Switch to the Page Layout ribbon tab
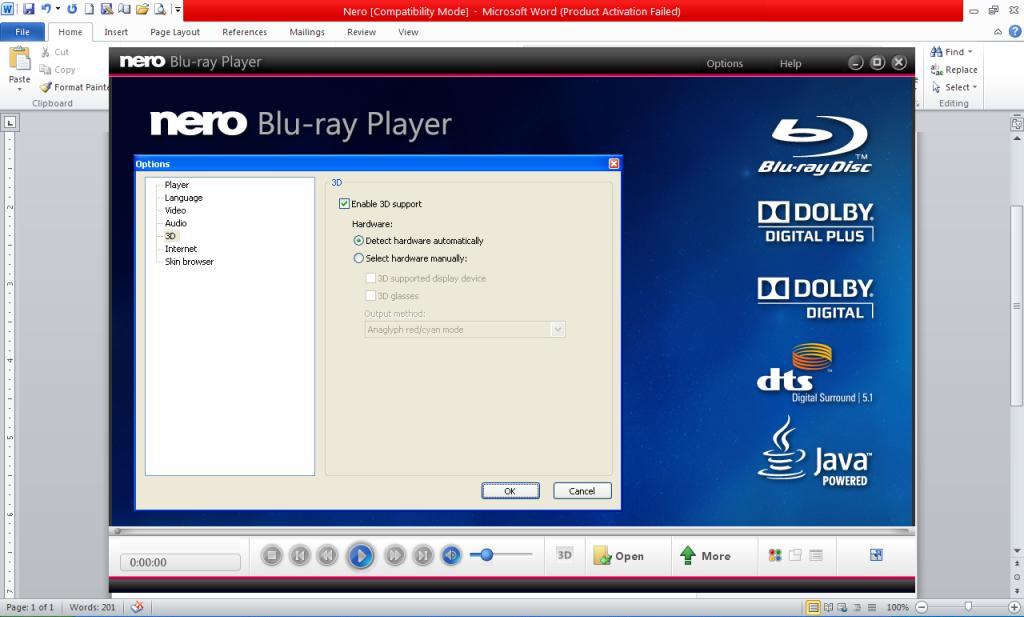Screen dimensions: 1024x617 coord(175,32)
